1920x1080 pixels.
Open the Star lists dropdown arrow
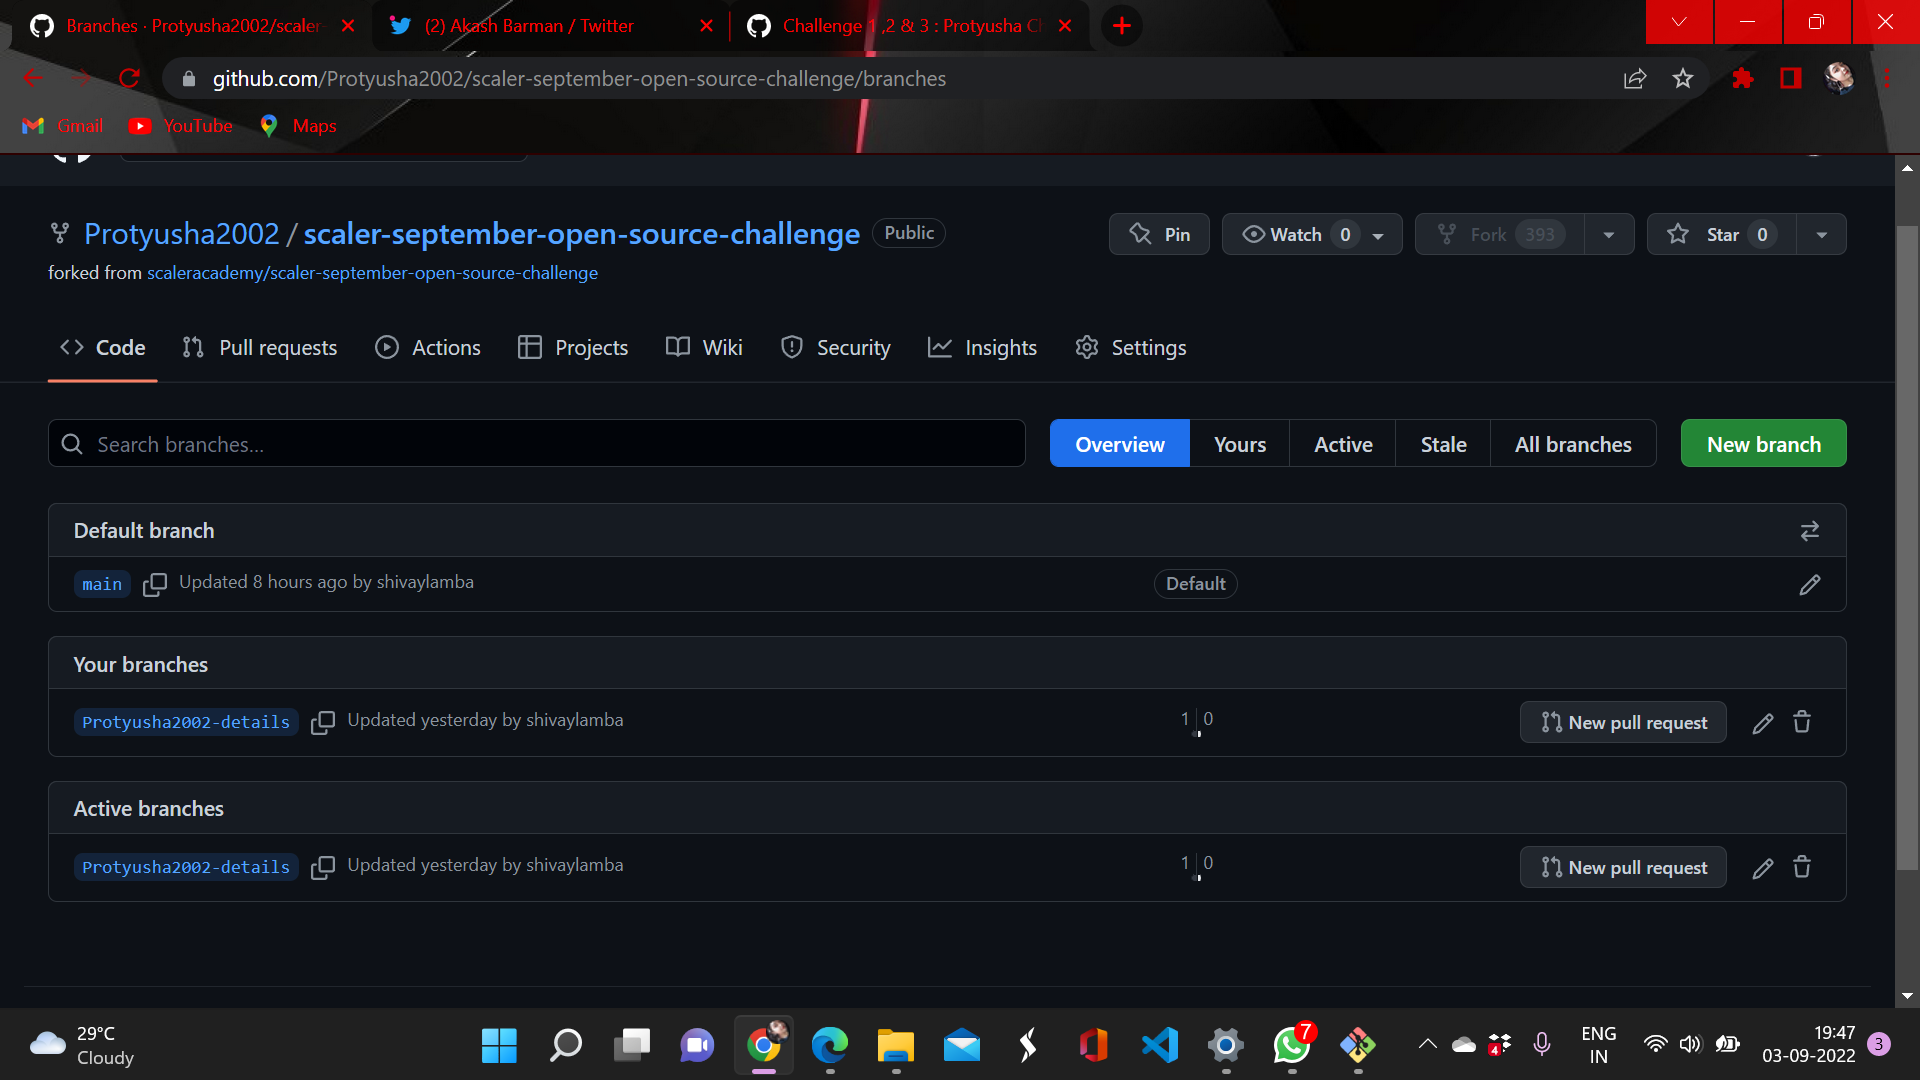[1821, 234]
